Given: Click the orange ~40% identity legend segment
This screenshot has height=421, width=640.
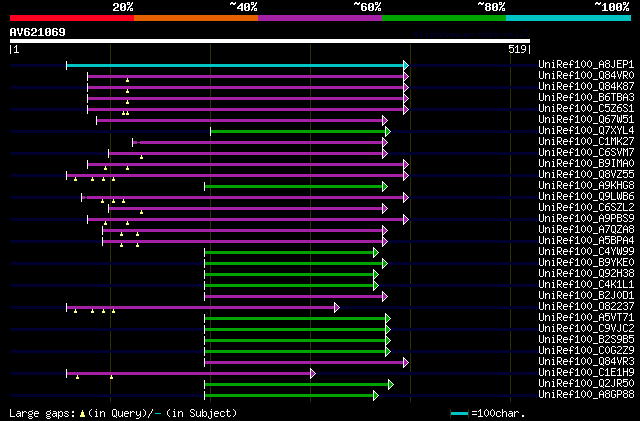Looking at the screenshot, I should [x=196, y=18].
